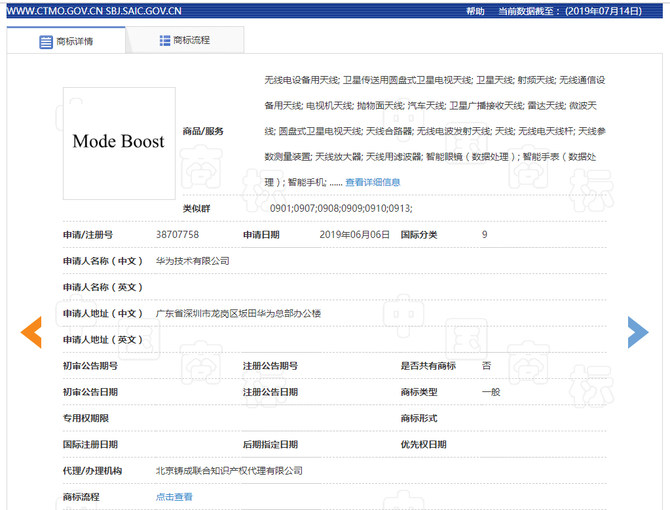
Task: Click the 商标形式 label
Action: 419,418
